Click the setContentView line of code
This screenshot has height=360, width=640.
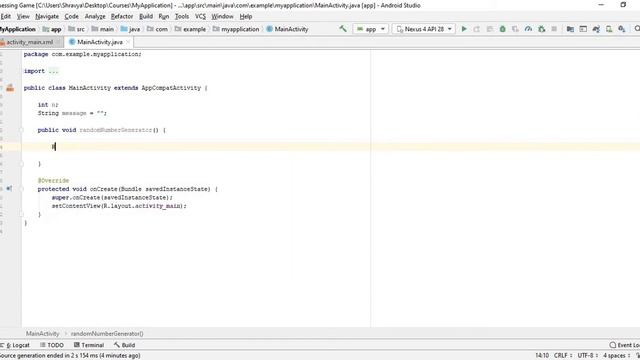click(x=119, y=206)
